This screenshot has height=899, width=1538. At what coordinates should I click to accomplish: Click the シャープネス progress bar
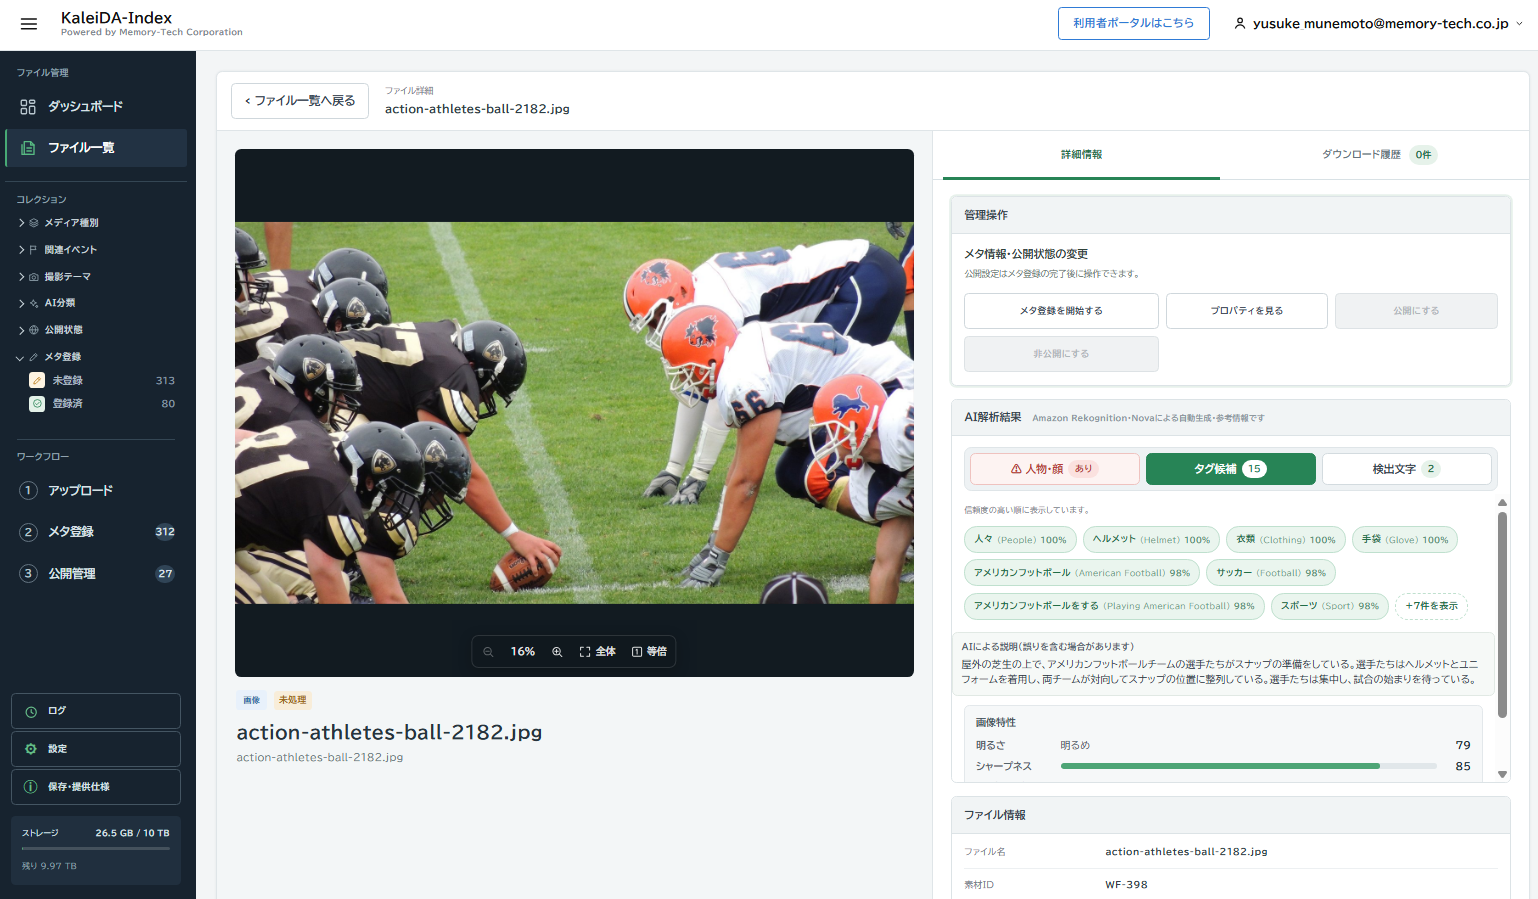click(x=1250, y=766)
